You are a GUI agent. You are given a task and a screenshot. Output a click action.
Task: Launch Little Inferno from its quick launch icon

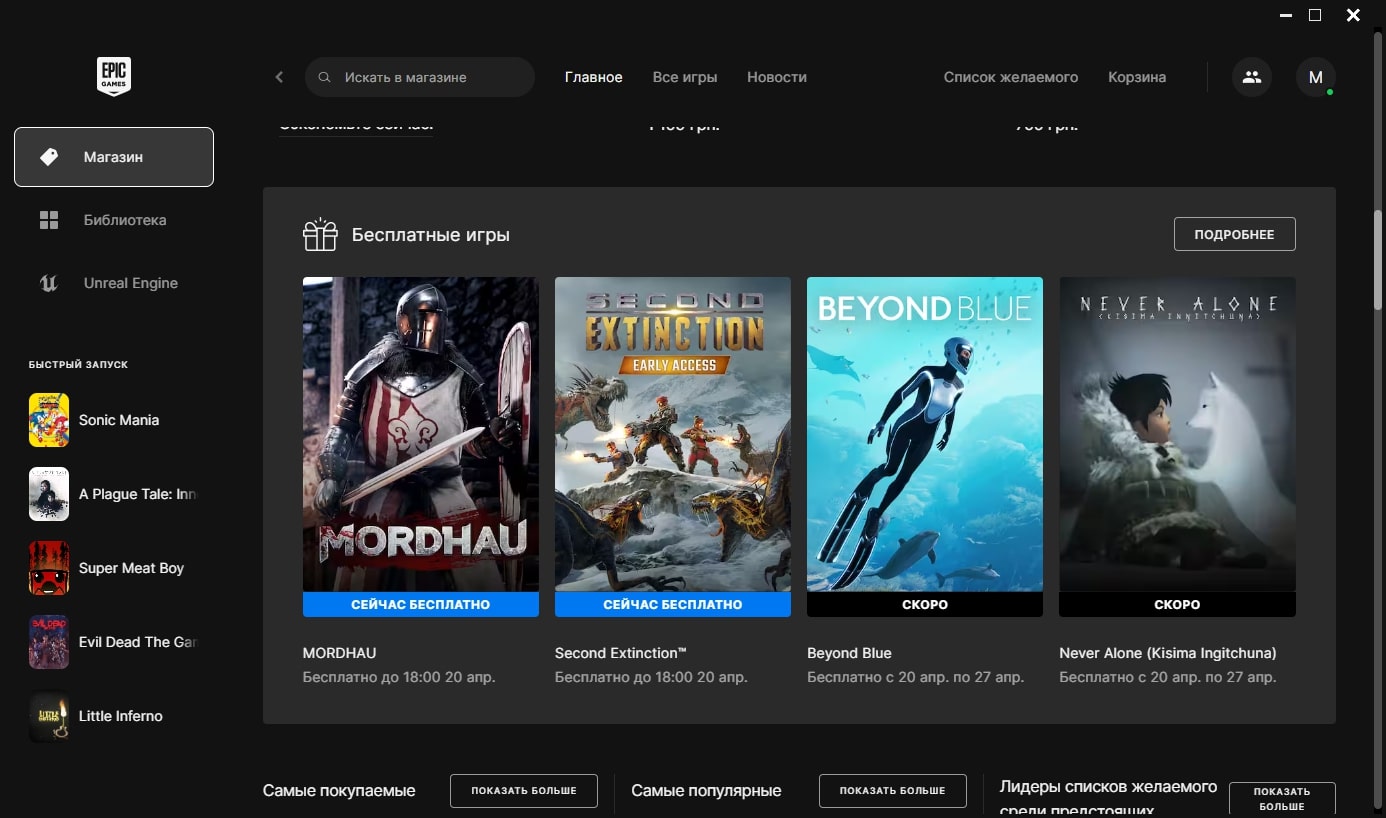(x=49, y=716)
